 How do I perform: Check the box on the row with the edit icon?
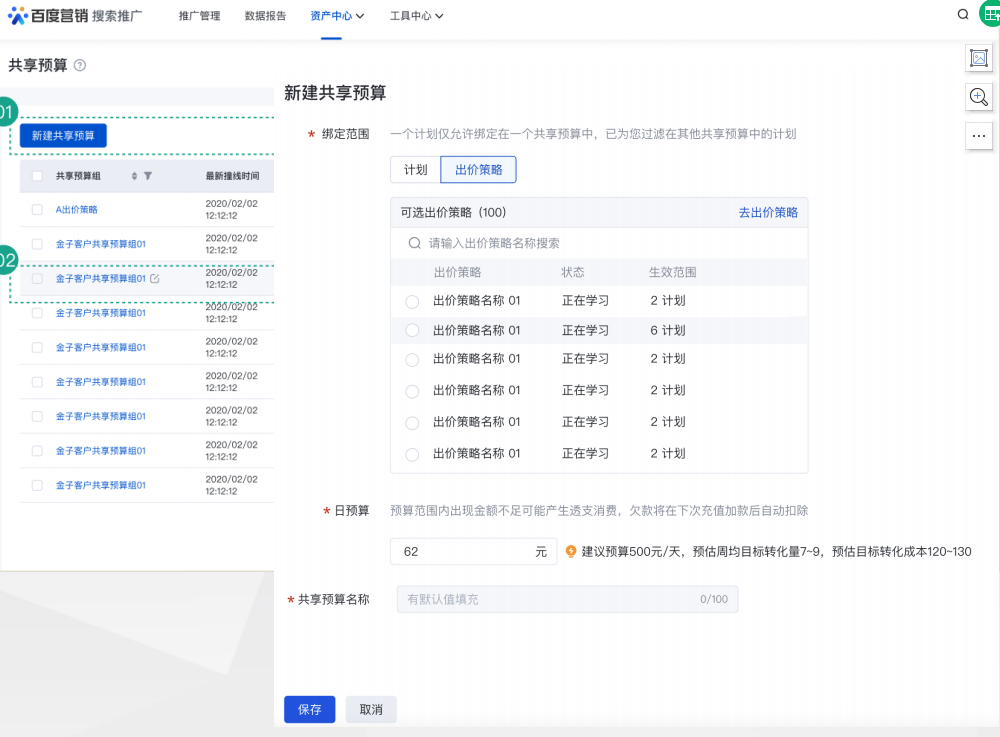tap(37, 279)
